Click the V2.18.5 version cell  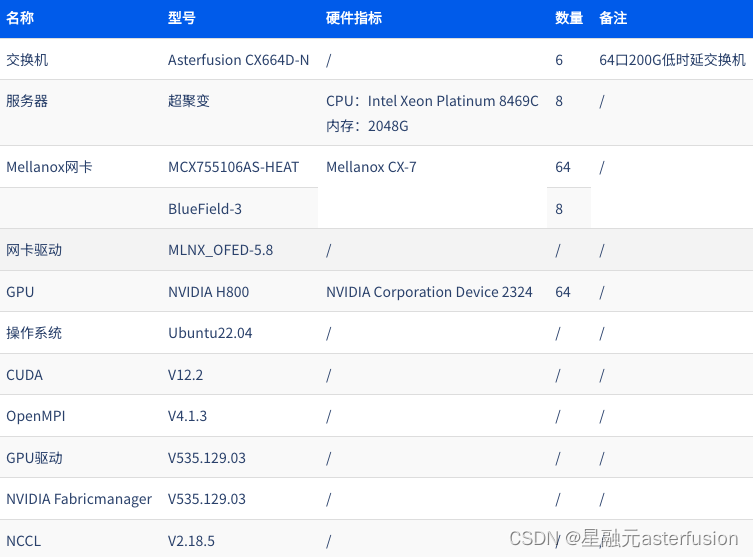(x=191, y=541)
